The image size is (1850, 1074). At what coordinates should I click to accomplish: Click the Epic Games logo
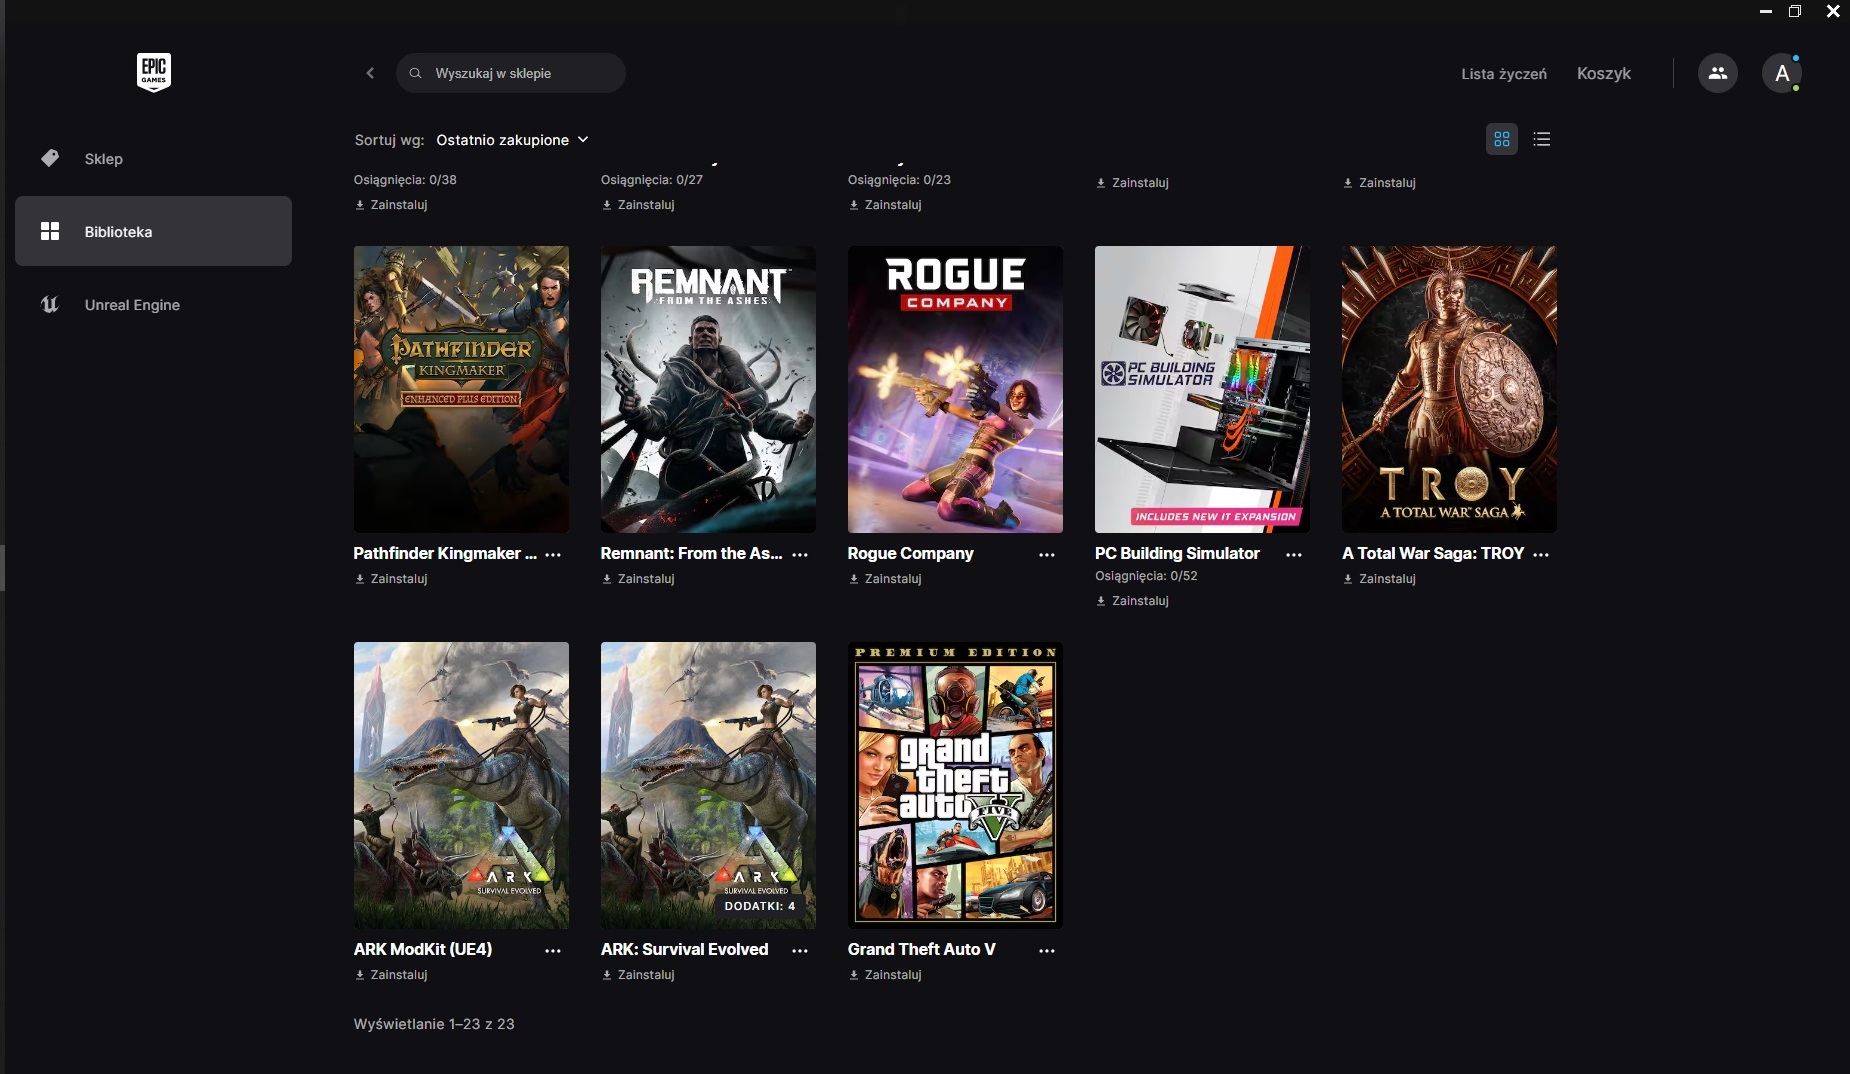pos(154,72)
